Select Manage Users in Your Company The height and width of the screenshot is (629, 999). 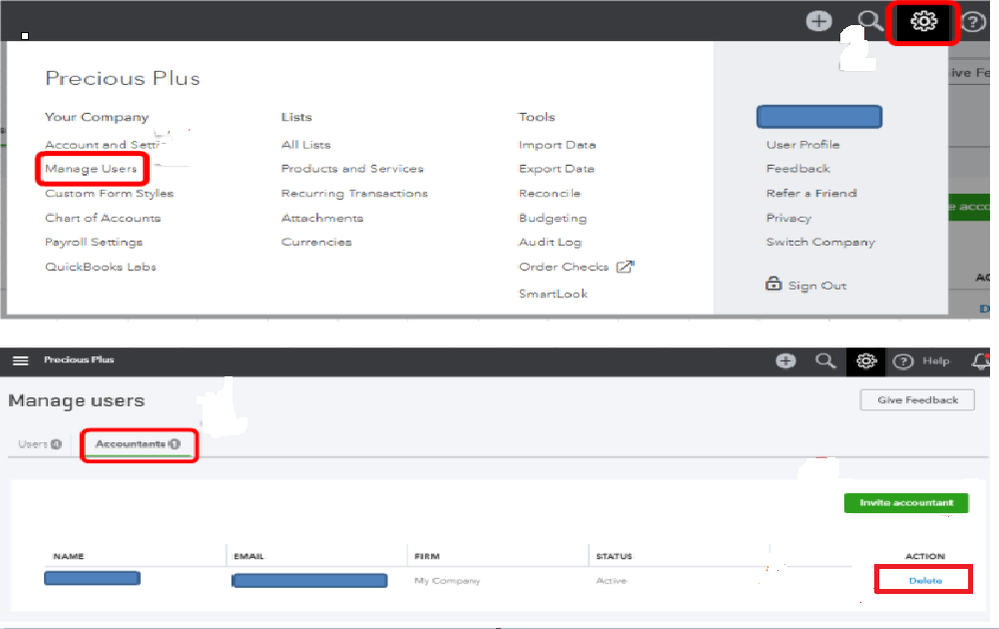coord(91,169)
